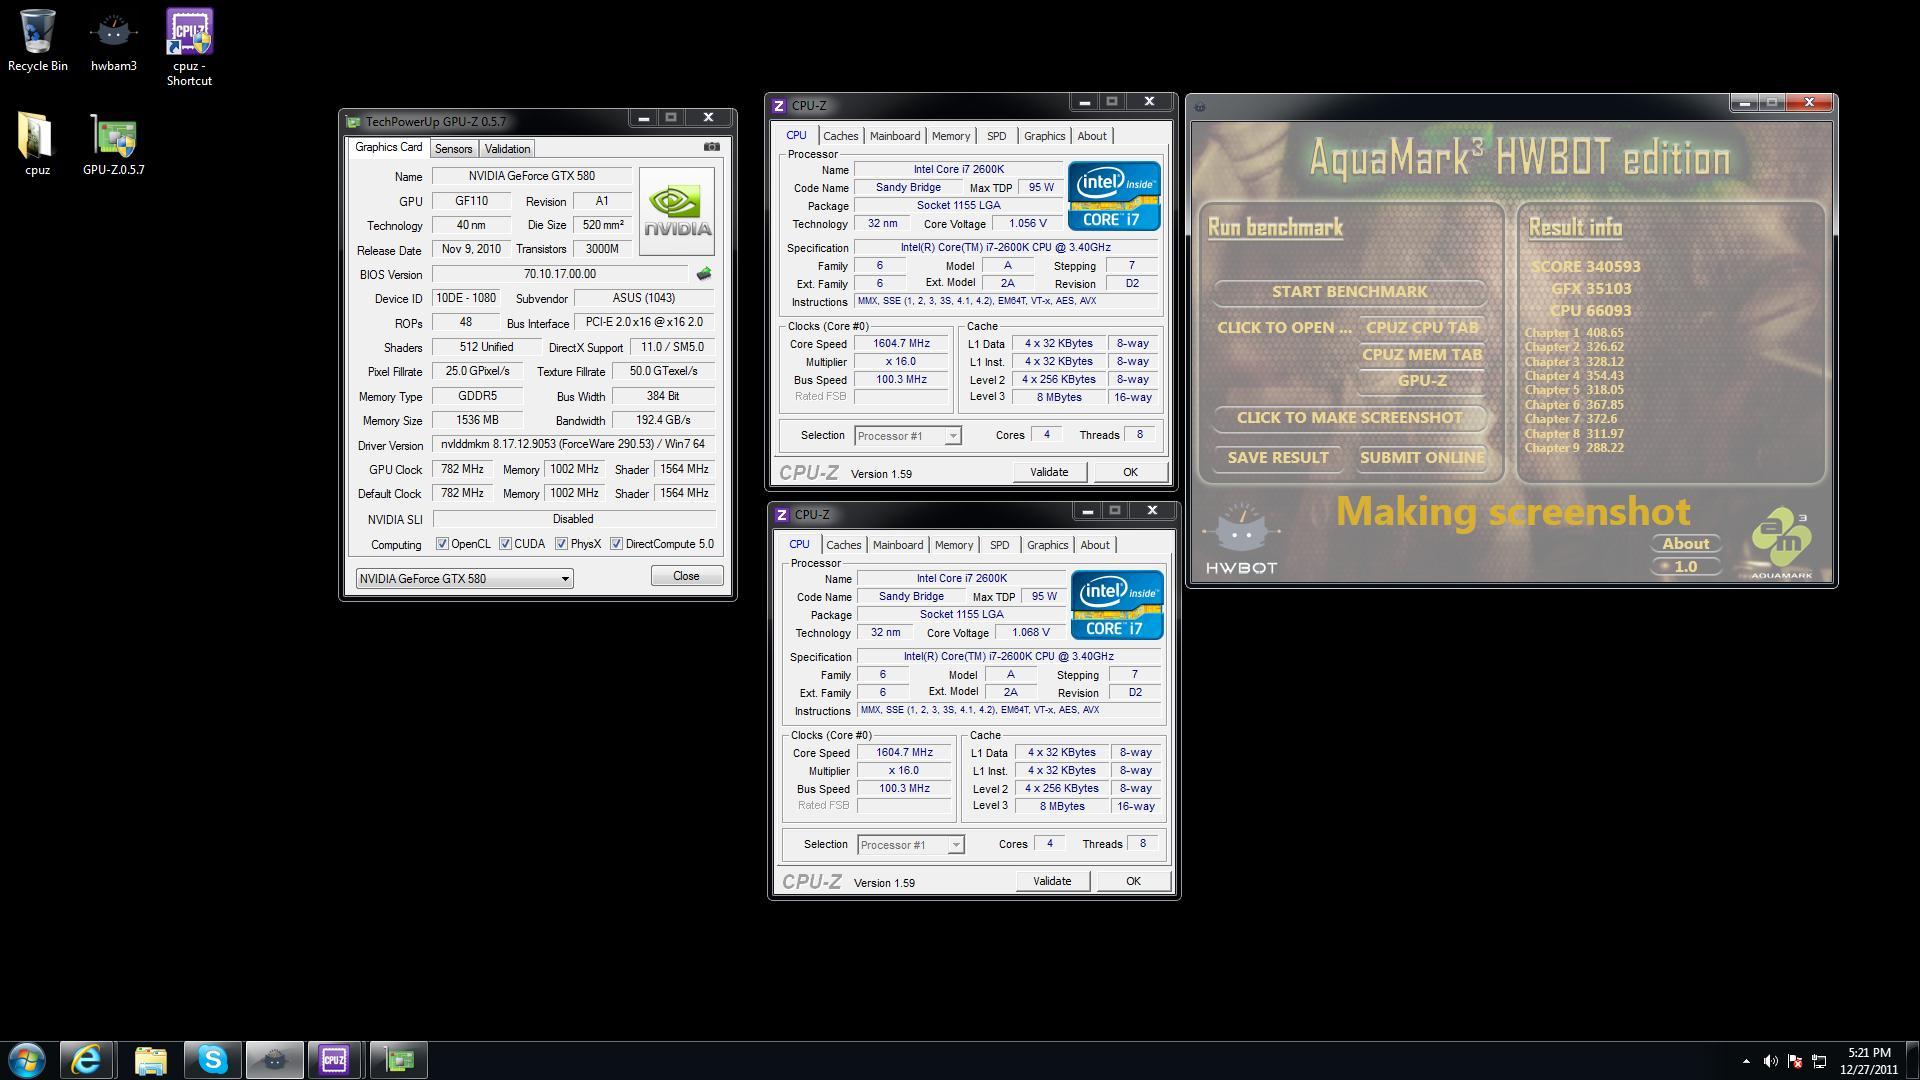Click BIOS Version 70.10.17.00.00 value
Viewport: 1920px width, 1080px height.
pyautogui.click(x=560, y=274)
